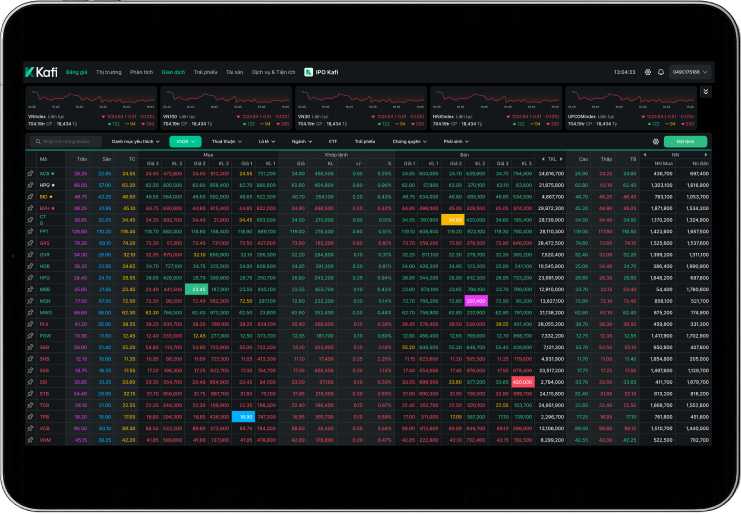This screenshot has width=741, height=514.
Task: Open Tài sản menu
Action: click(x=234, y=72)
